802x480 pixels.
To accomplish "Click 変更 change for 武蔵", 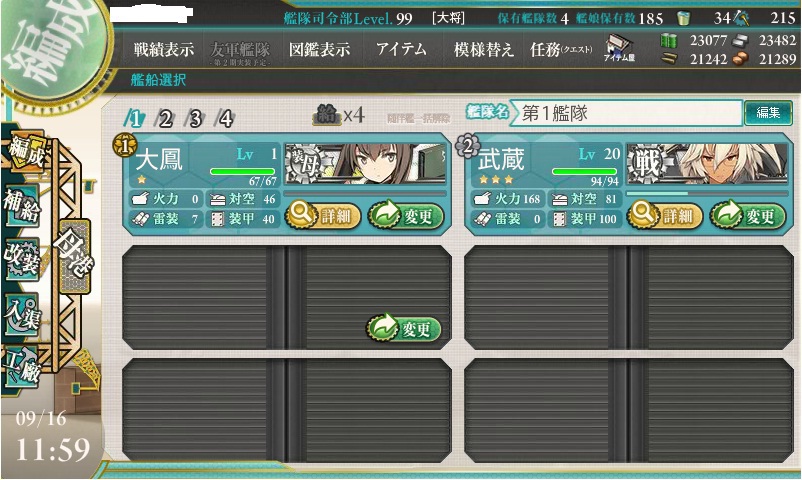I will [748, 215].
